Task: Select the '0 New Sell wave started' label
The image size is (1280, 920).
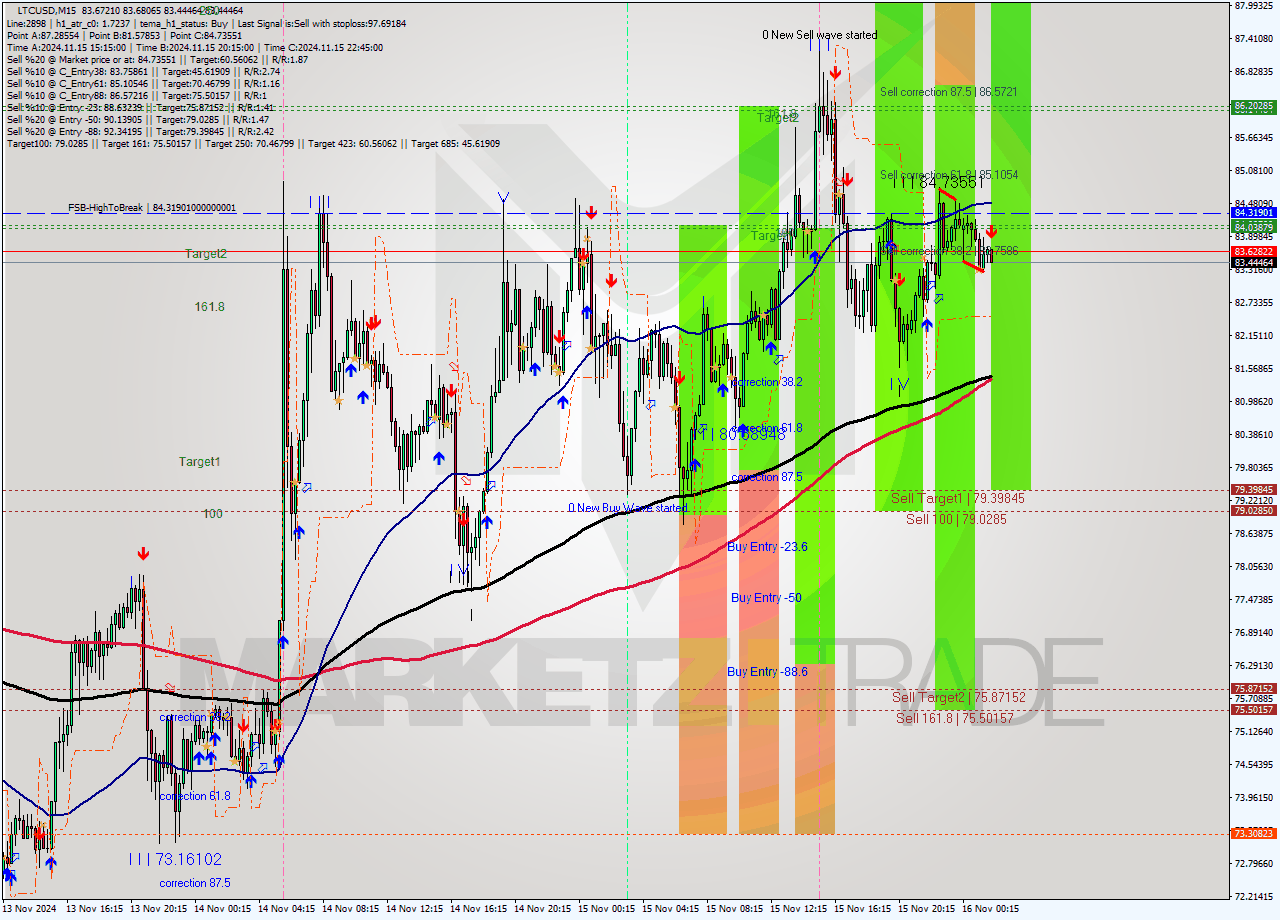Action: 819,35
